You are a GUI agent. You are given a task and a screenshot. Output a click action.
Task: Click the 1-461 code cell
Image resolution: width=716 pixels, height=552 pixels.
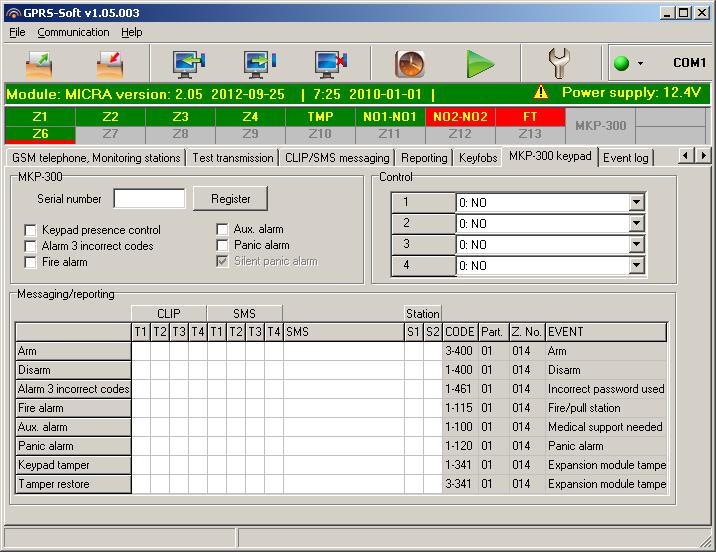(460, 389)
